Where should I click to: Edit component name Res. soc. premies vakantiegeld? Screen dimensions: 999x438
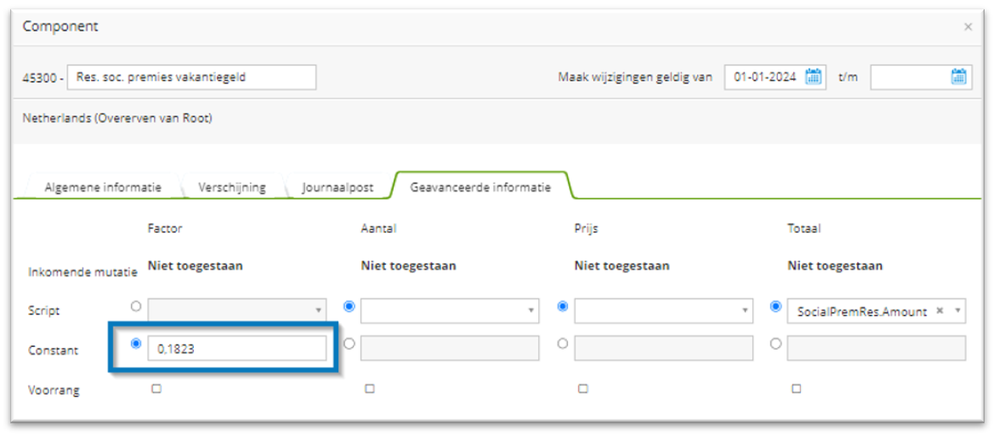191,78
